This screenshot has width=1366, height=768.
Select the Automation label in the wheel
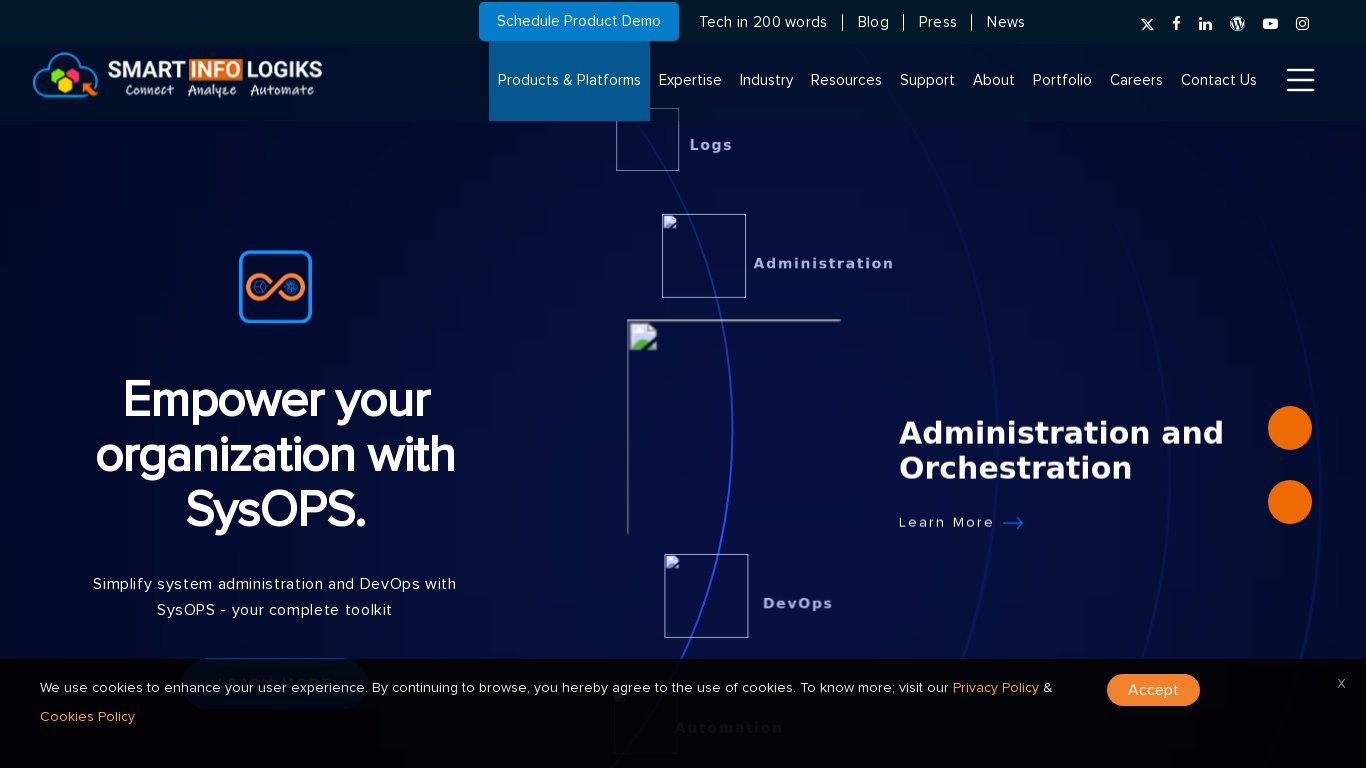728,728
